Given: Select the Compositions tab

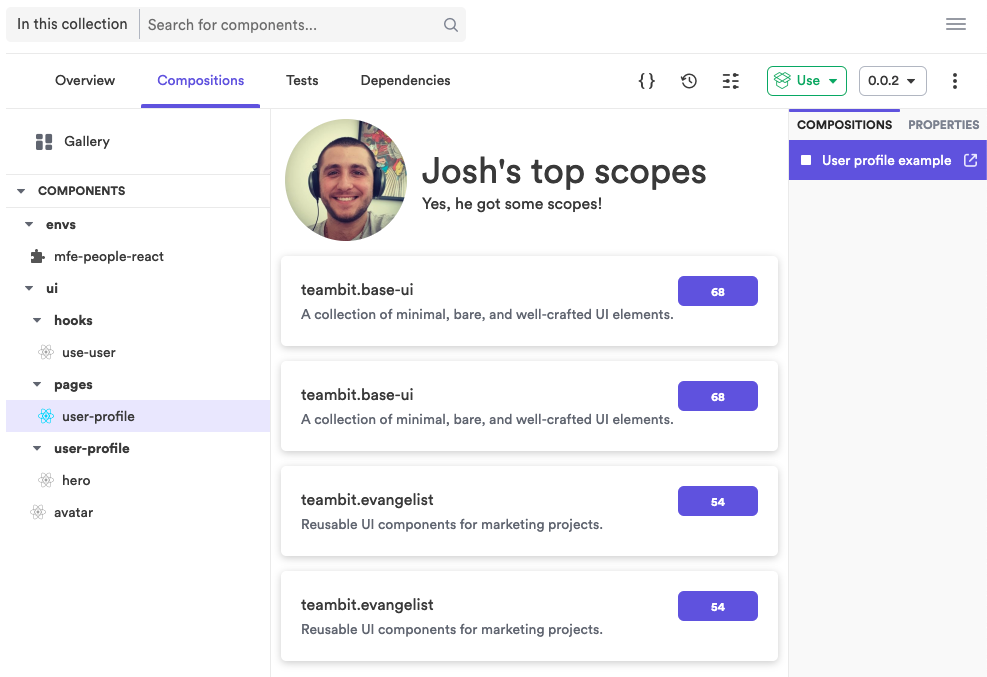Looking at the screenshot, I should 200,81.
